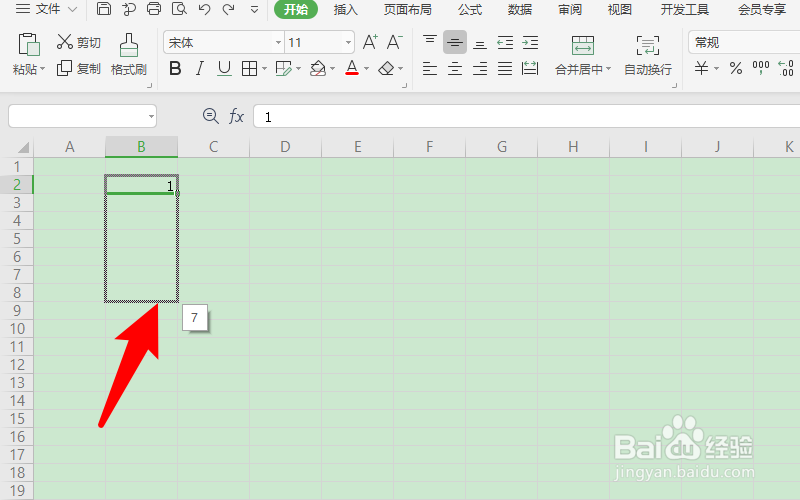Increase indent icon
The width and height of the screenshot is (800, 500).
tap(530, 42)
